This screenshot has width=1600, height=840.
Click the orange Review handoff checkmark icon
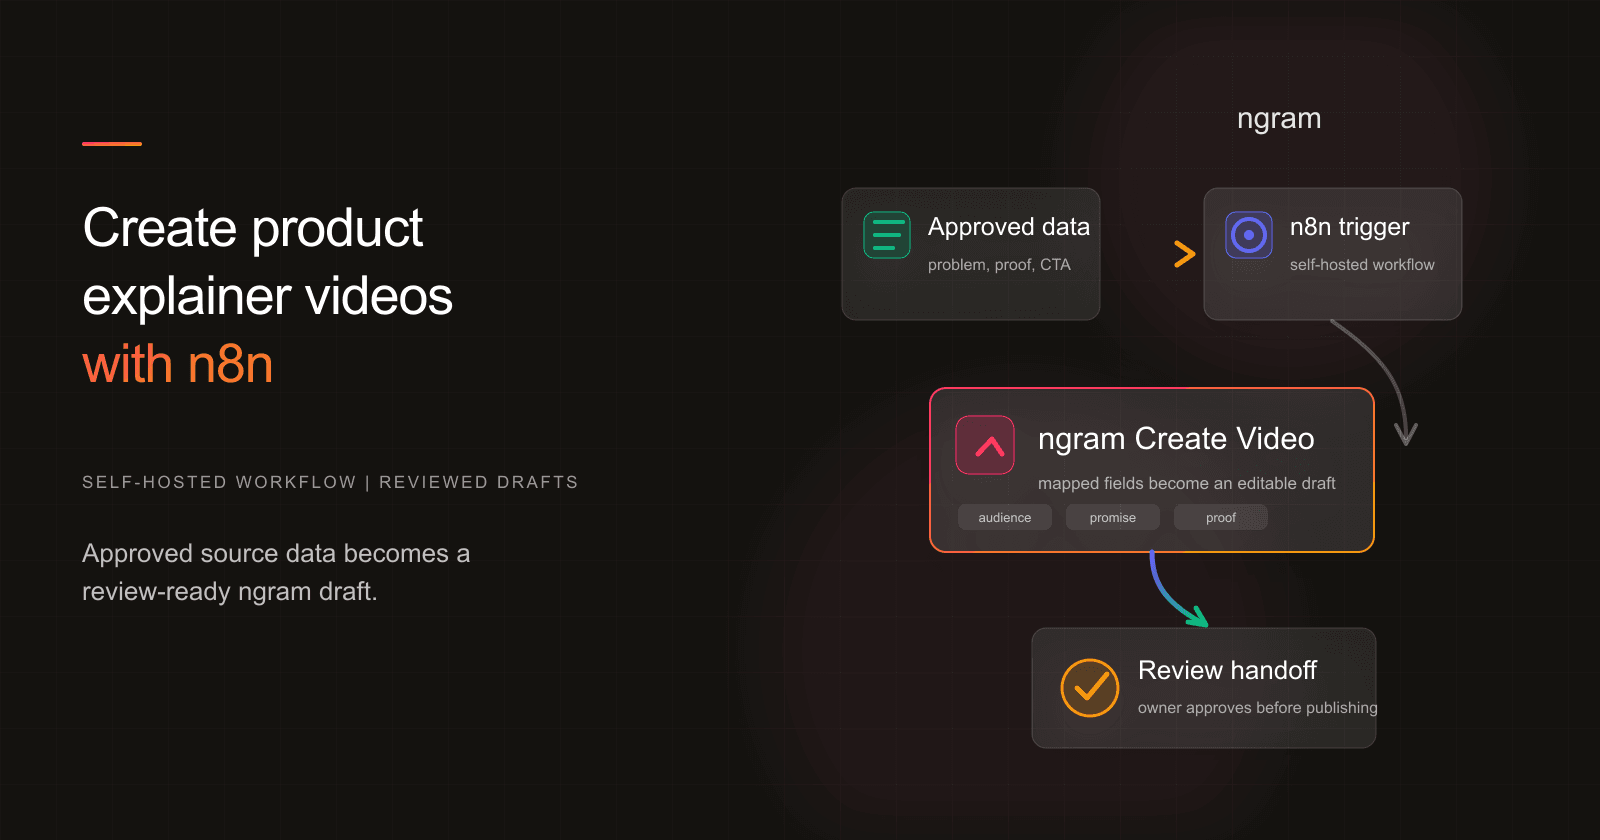1090,688
